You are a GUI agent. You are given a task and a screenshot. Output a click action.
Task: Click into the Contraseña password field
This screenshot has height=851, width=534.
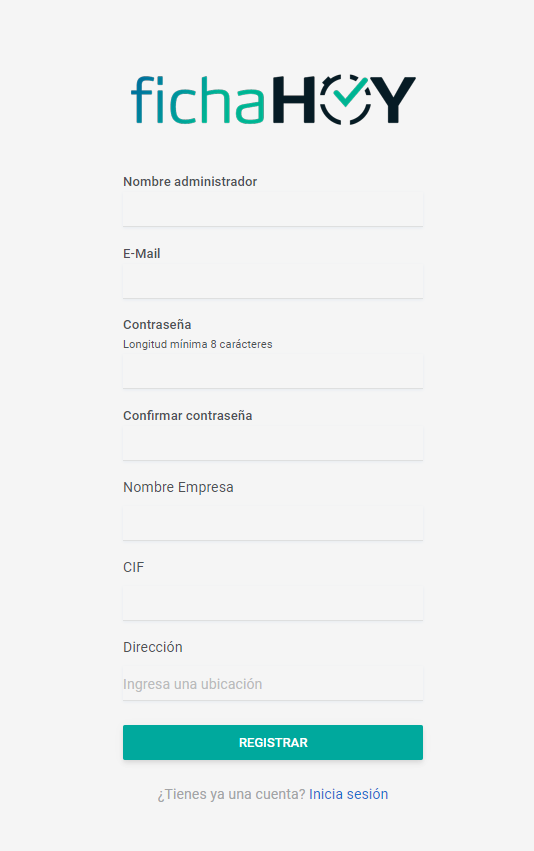[x=273, y=371]
